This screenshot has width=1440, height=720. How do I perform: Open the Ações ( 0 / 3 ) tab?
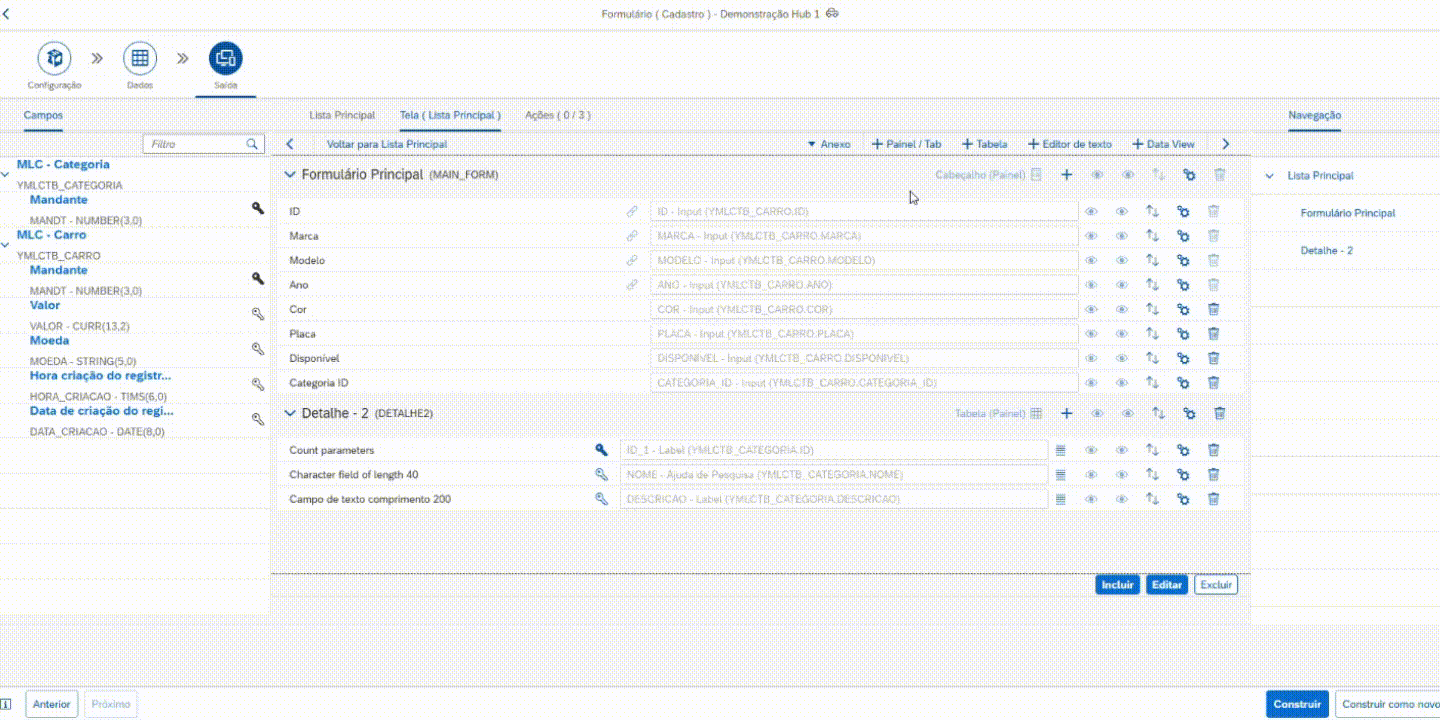click(x=557, y=115)
